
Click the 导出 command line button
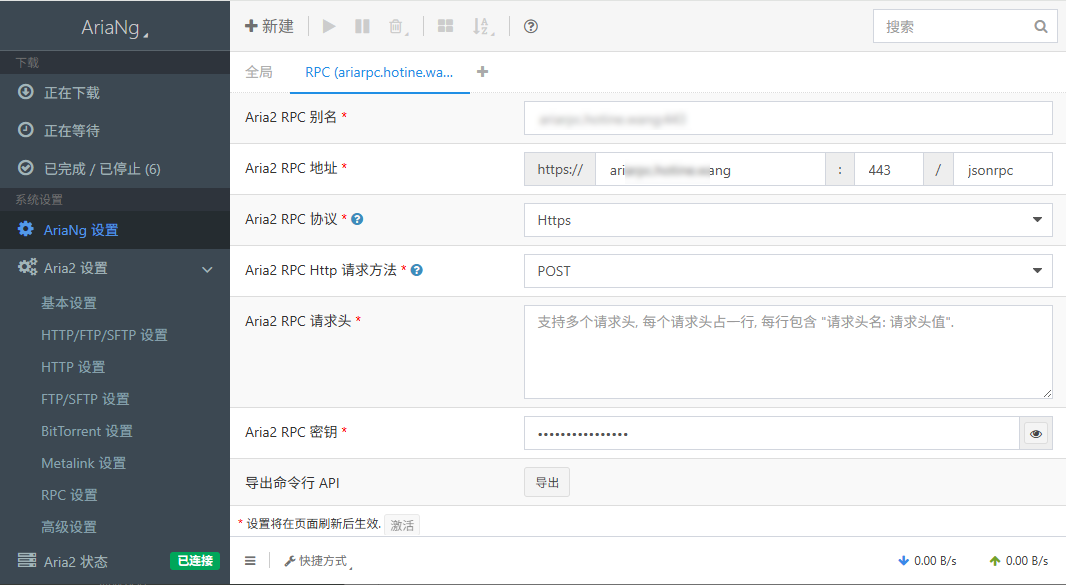[546, 481]
